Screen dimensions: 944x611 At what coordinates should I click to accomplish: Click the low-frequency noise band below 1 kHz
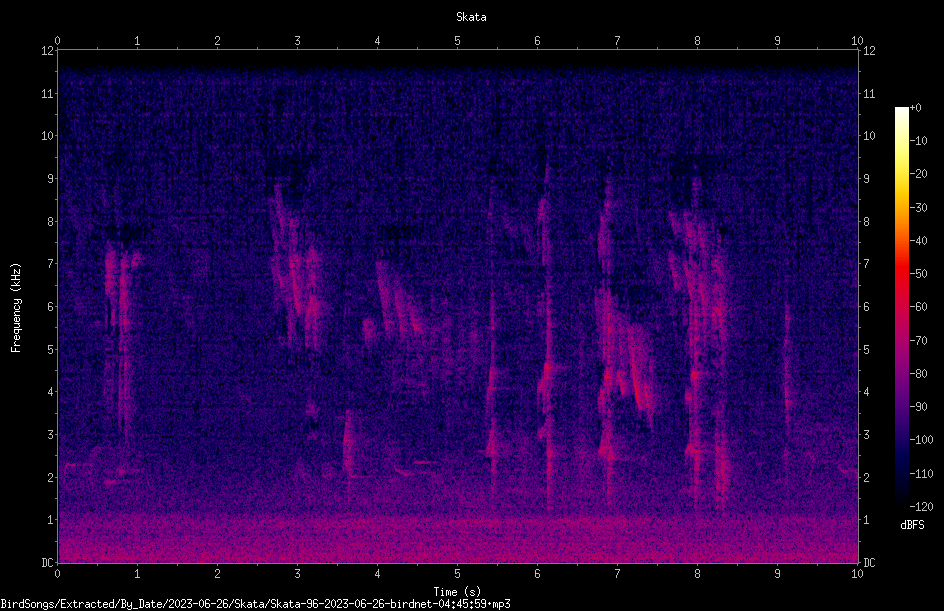(x=458, y=541)
